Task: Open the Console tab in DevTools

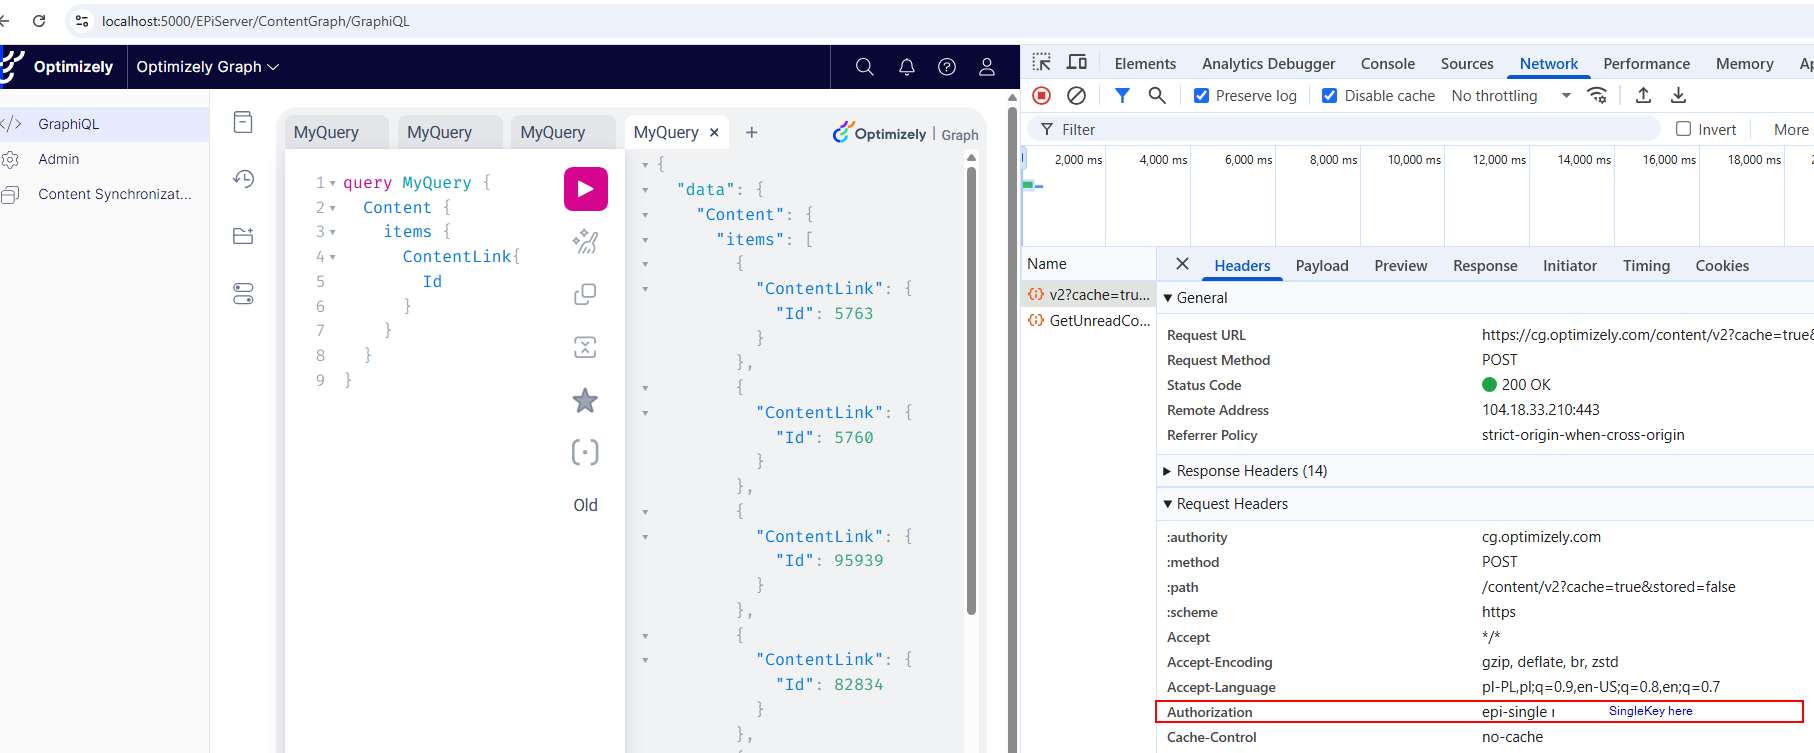Action: [1387, 64]
